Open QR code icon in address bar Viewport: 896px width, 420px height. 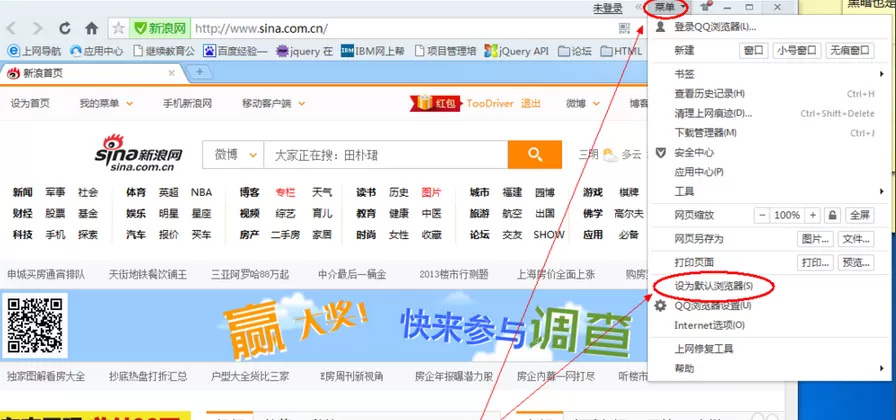tap(624, 28)
